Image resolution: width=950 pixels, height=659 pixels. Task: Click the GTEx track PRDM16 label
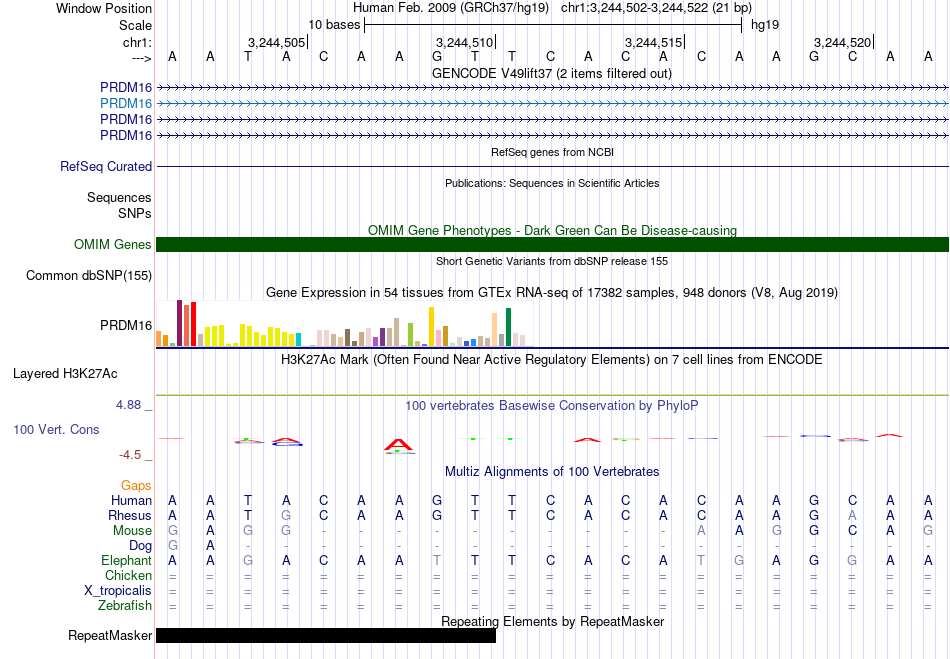[x=126, y=326]
